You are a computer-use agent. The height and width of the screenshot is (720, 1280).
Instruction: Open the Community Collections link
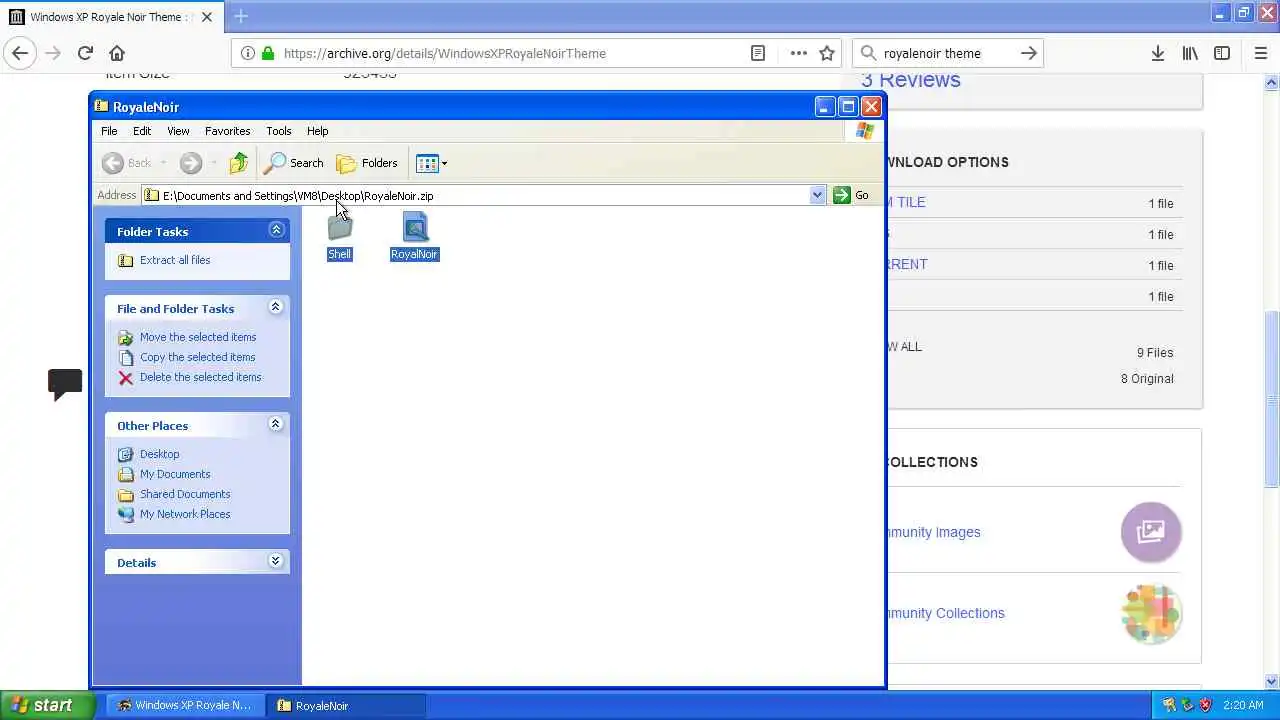point(945,613)
